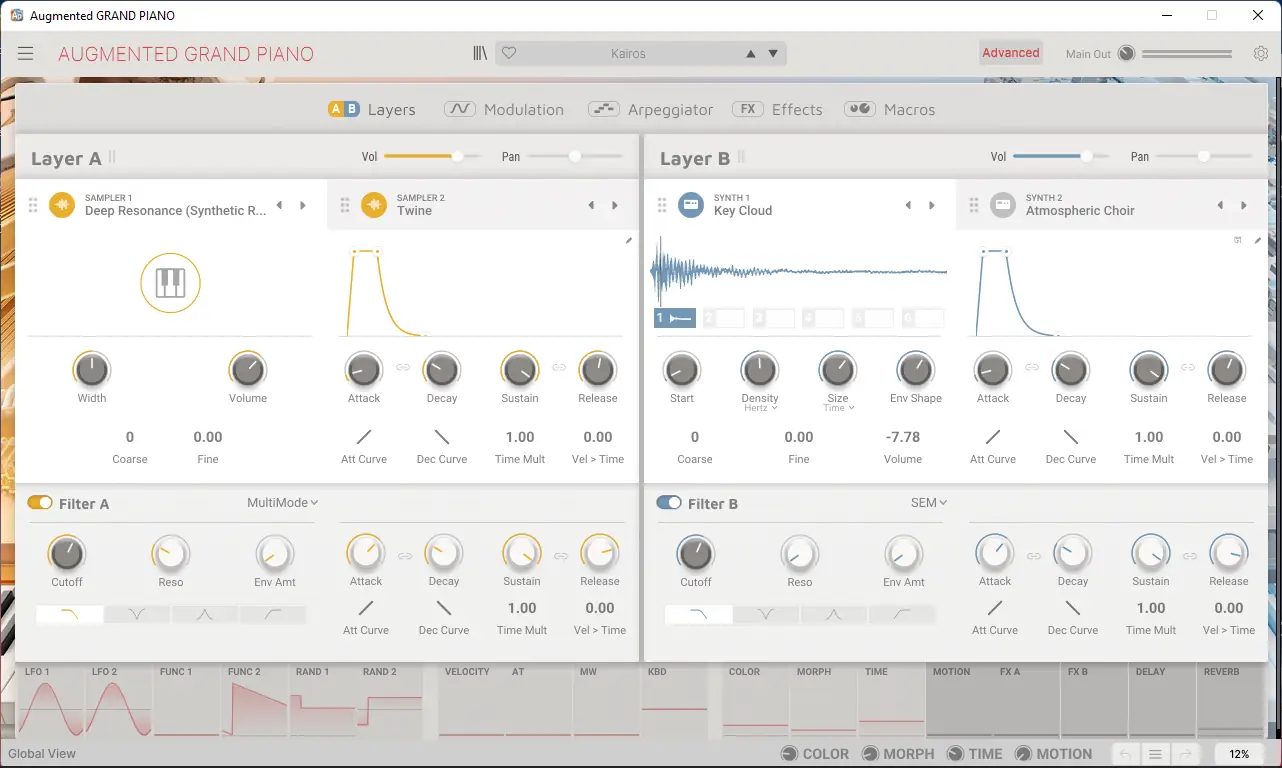
Task: Click the FUNC 2 modulation slot
Action: pyautogui.click(x=255, y=702)
